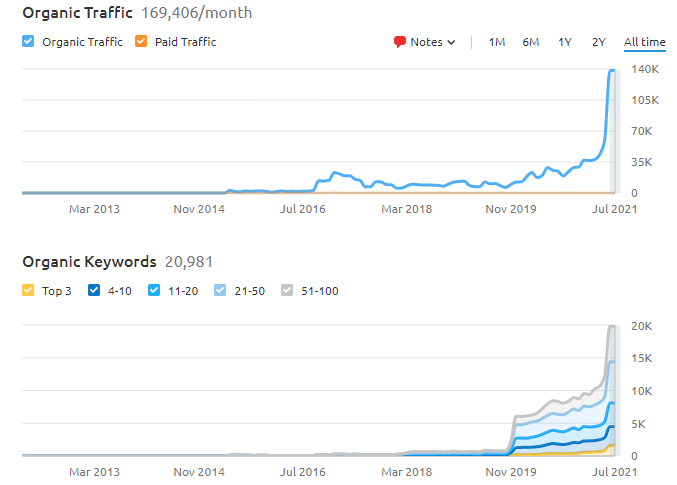The width and height of the screenshot is (677, 485).
Task: Select the All time range
Action: [645, 42]
